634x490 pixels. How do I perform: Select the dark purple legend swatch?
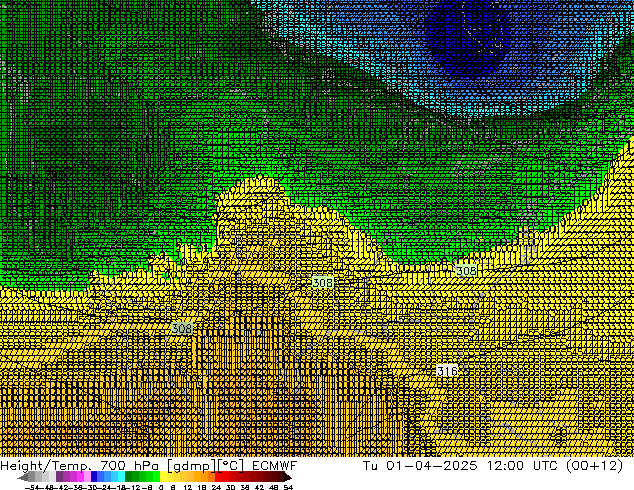(x=59, y=476)
